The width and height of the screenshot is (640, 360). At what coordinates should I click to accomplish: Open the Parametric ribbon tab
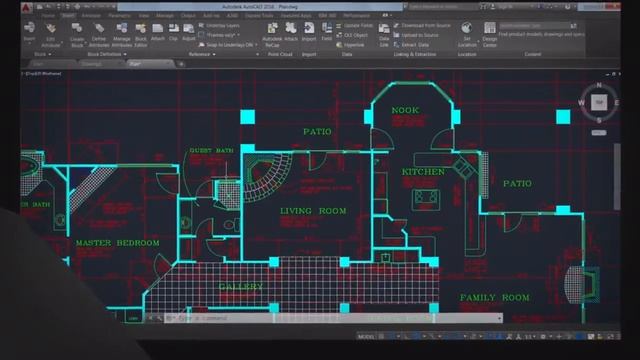119,16
